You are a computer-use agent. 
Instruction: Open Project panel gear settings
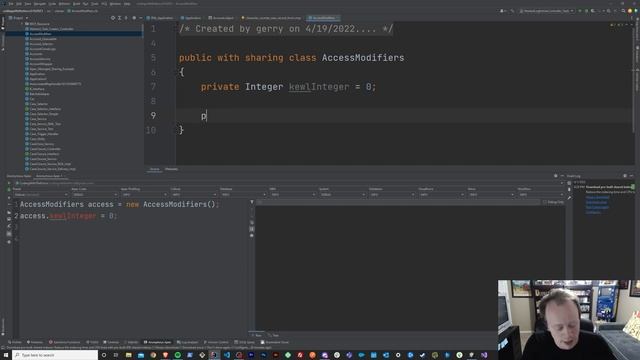pyautogui.click(x=134, y=18)
